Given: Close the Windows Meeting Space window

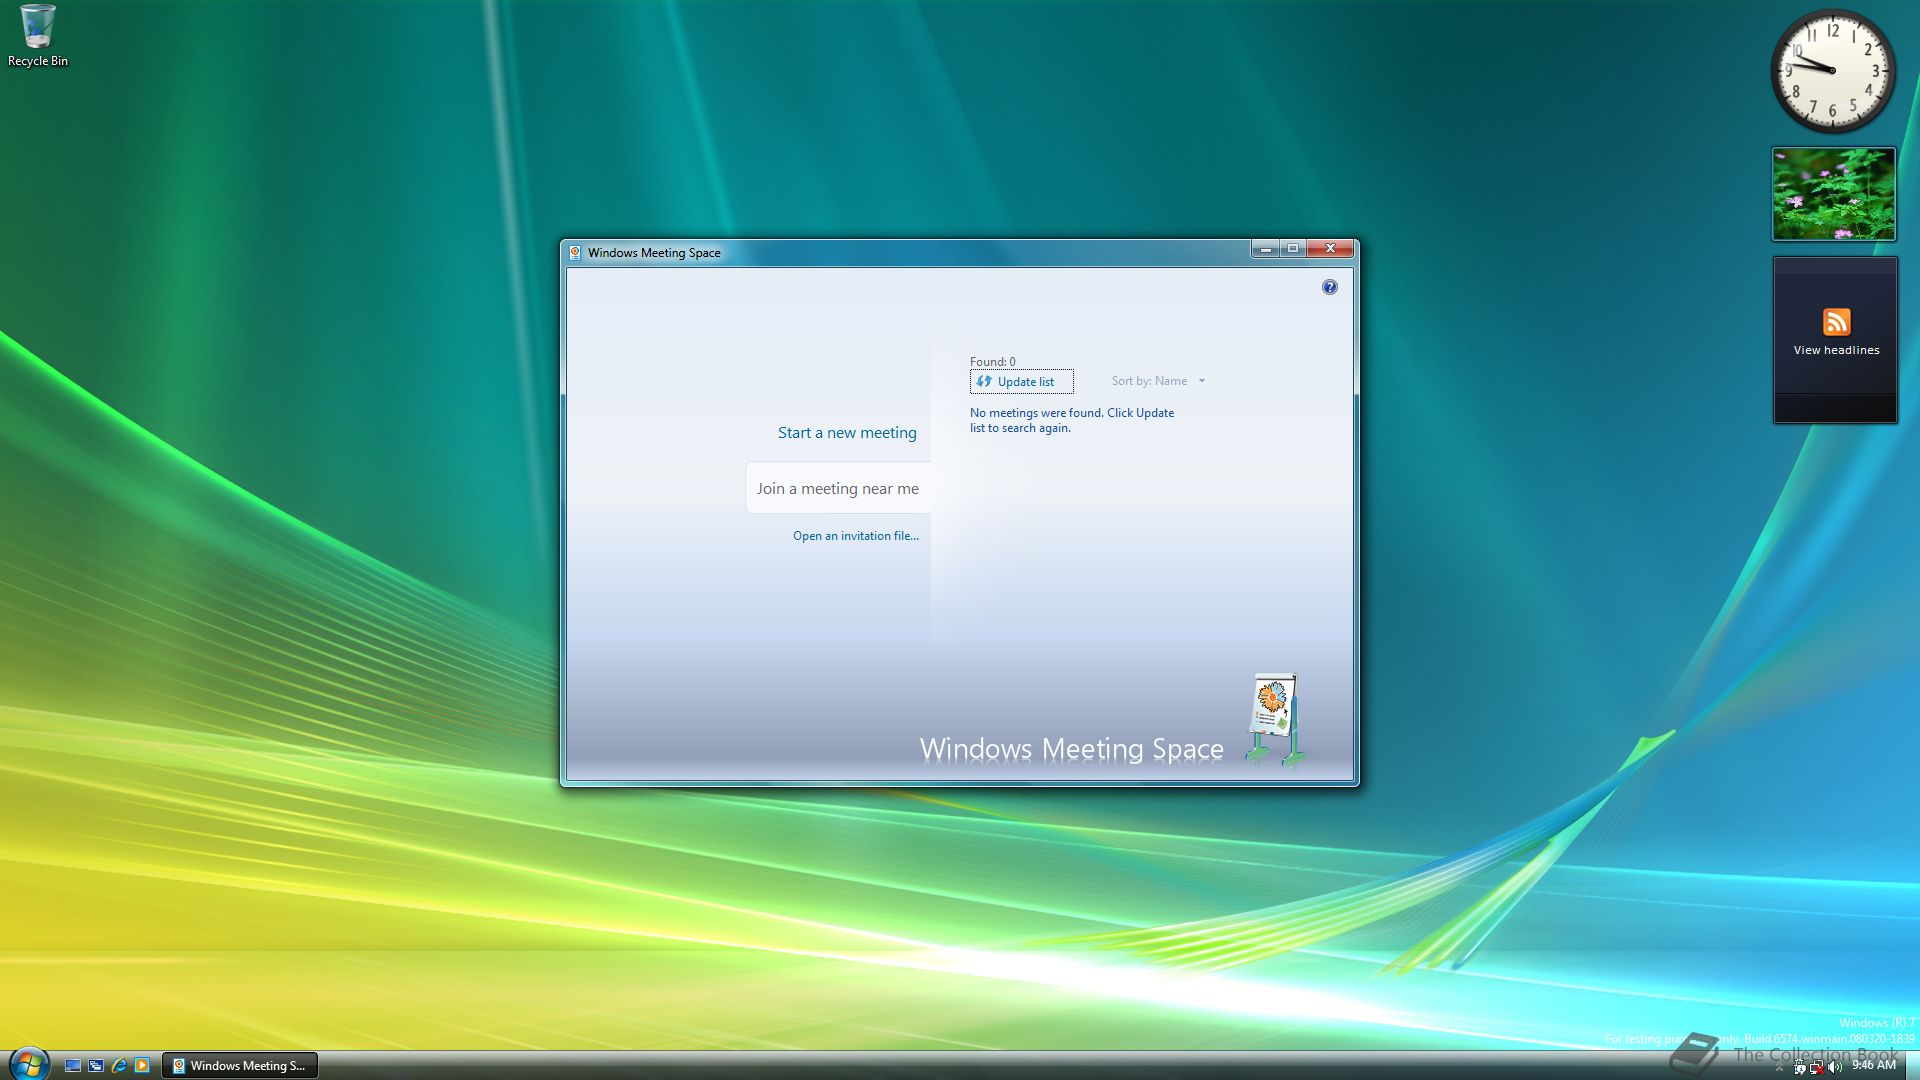Looking at the screenshot, I should (1331, 248).
